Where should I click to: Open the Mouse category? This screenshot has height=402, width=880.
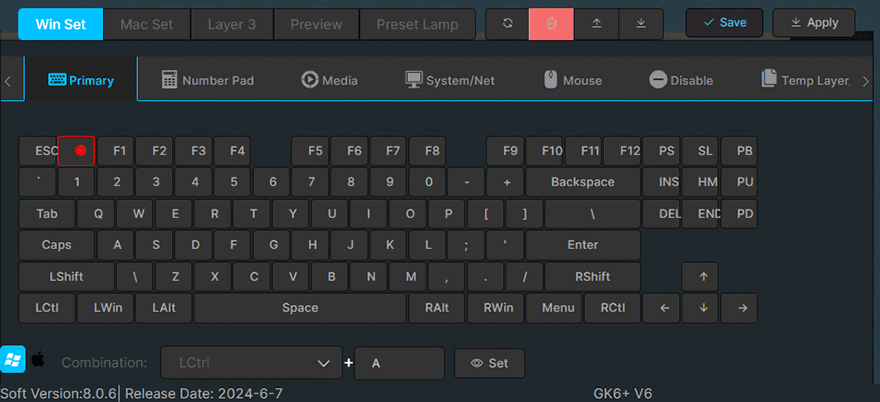(x=573, y=80)
